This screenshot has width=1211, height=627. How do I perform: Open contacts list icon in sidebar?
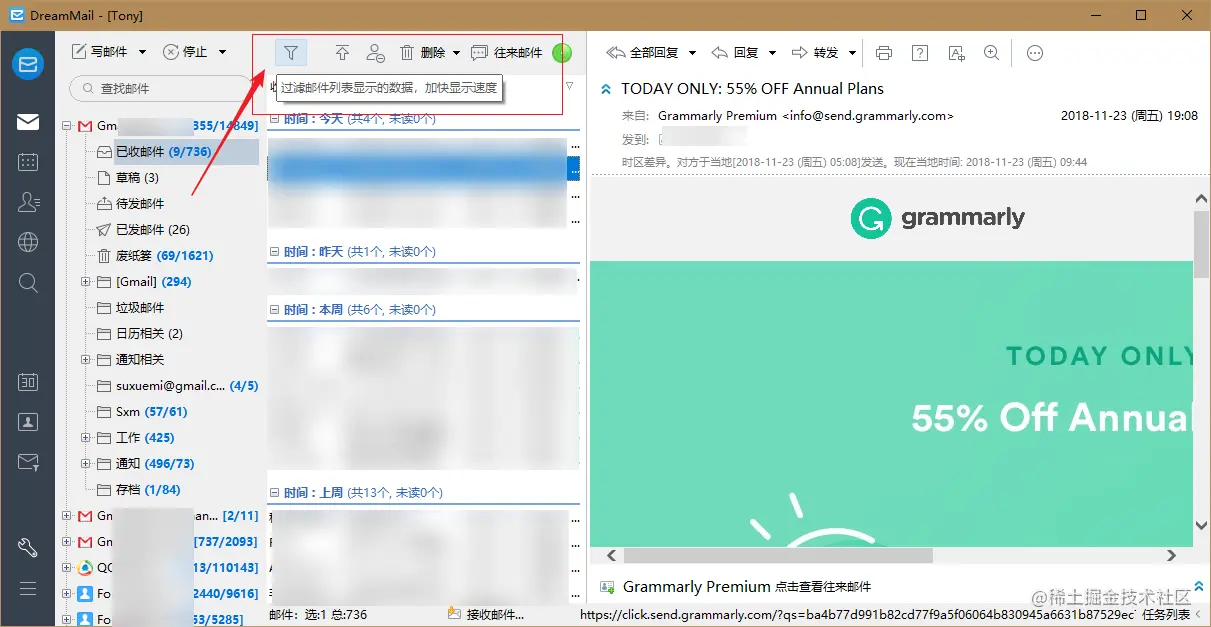pos(28,202)
